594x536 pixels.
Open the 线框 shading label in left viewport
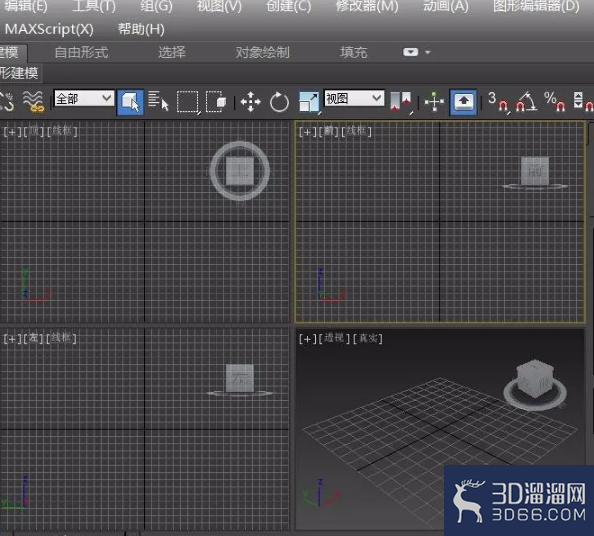tap(61, 338)
